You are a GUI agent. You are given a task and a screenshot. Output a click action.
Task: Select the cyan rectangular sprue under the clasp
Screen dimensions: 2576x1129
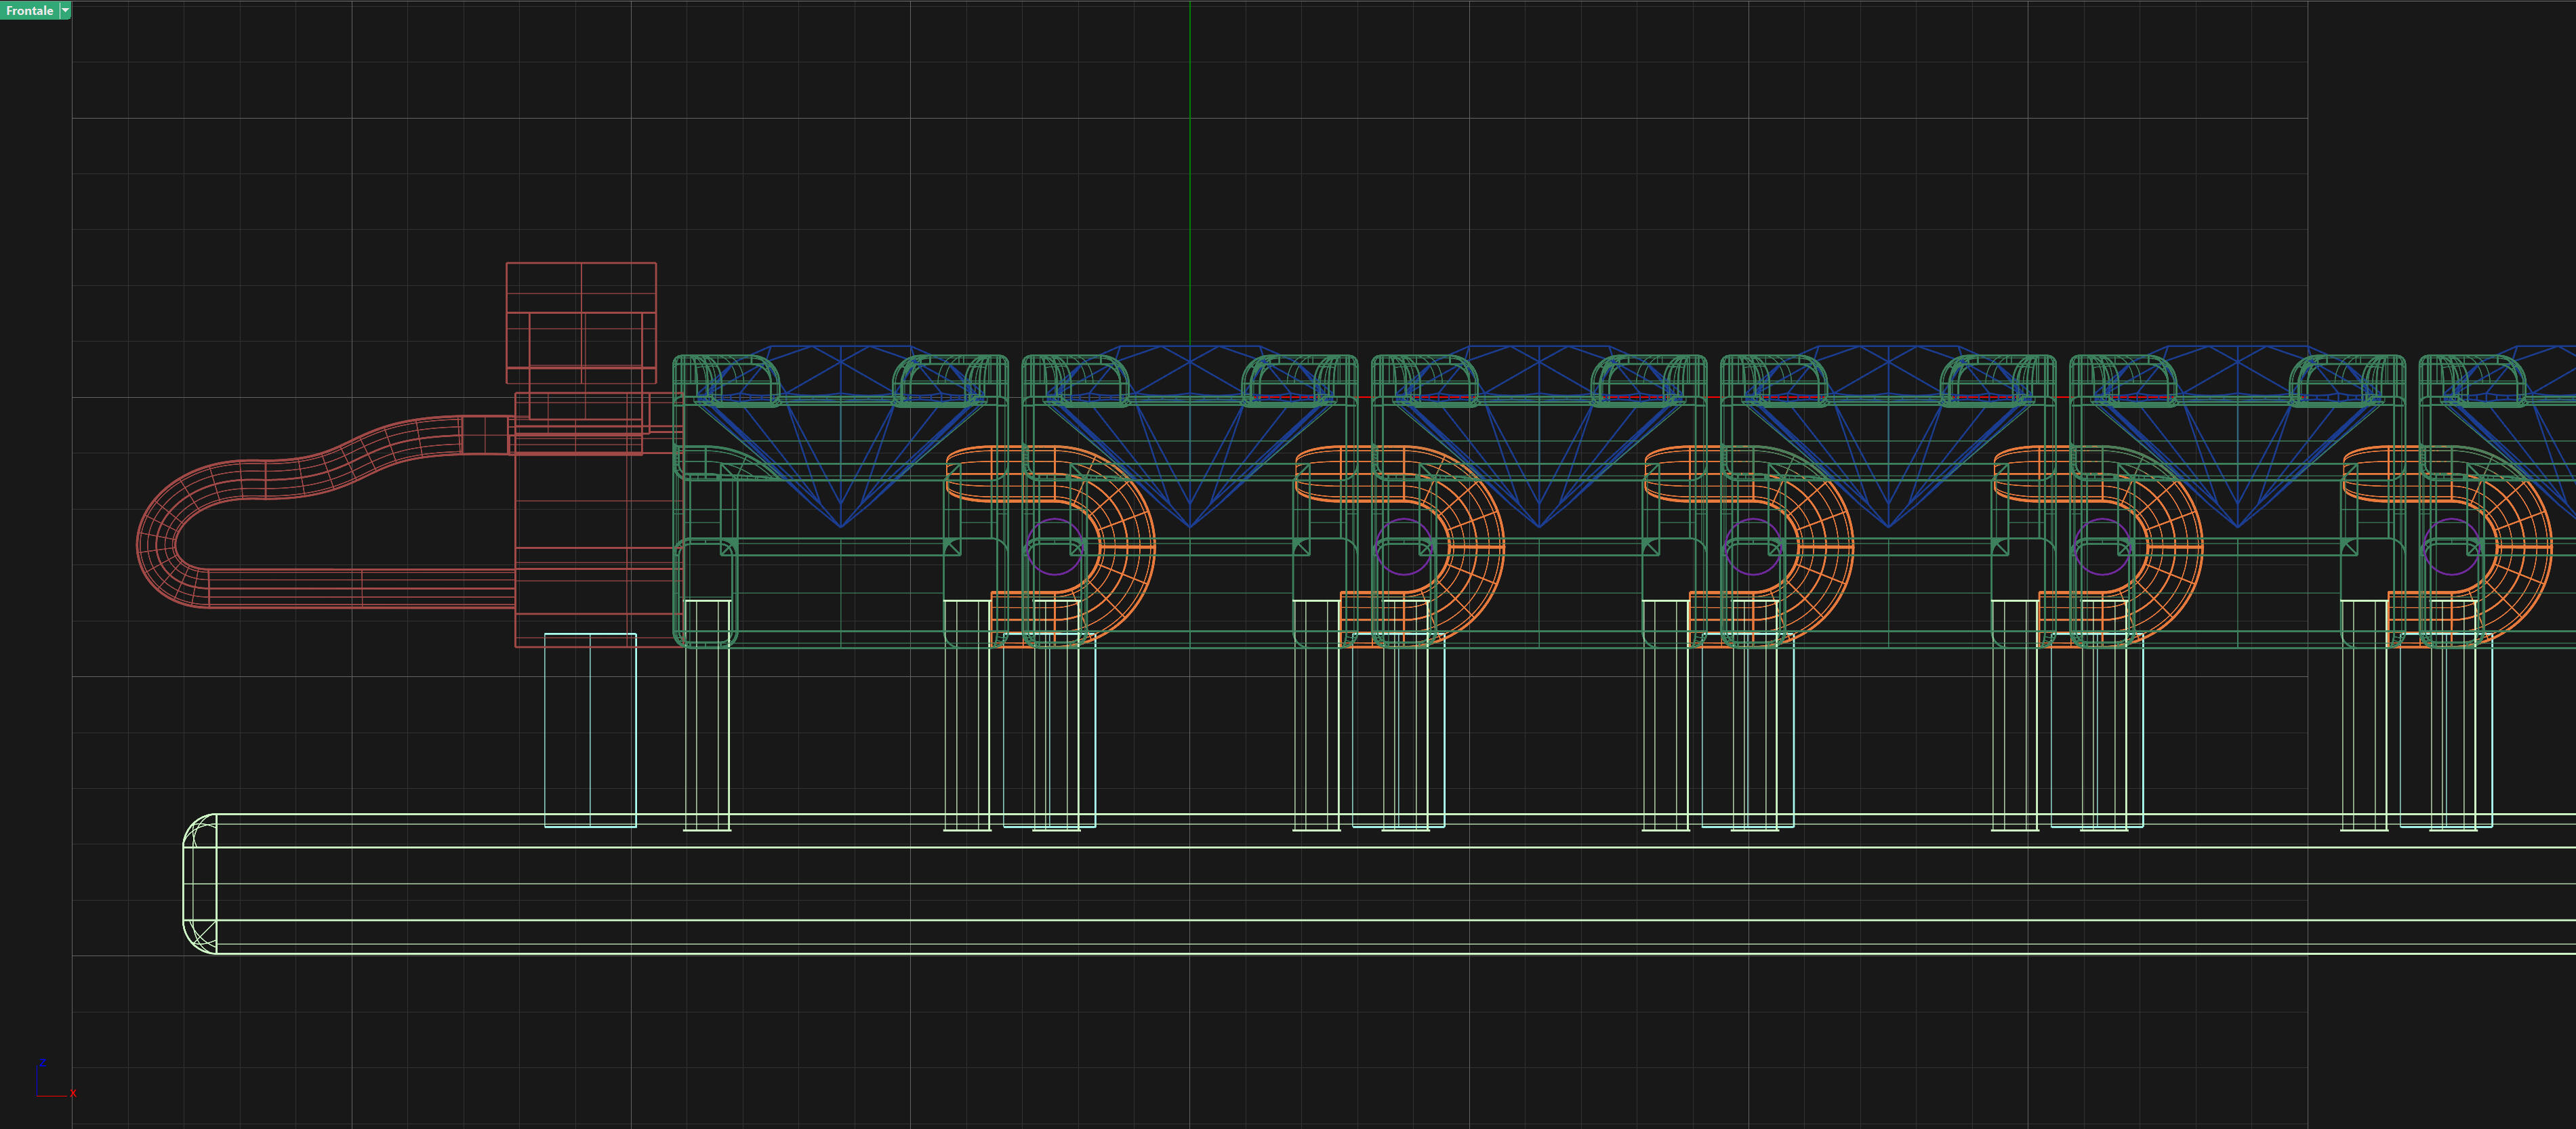[590, 730]
